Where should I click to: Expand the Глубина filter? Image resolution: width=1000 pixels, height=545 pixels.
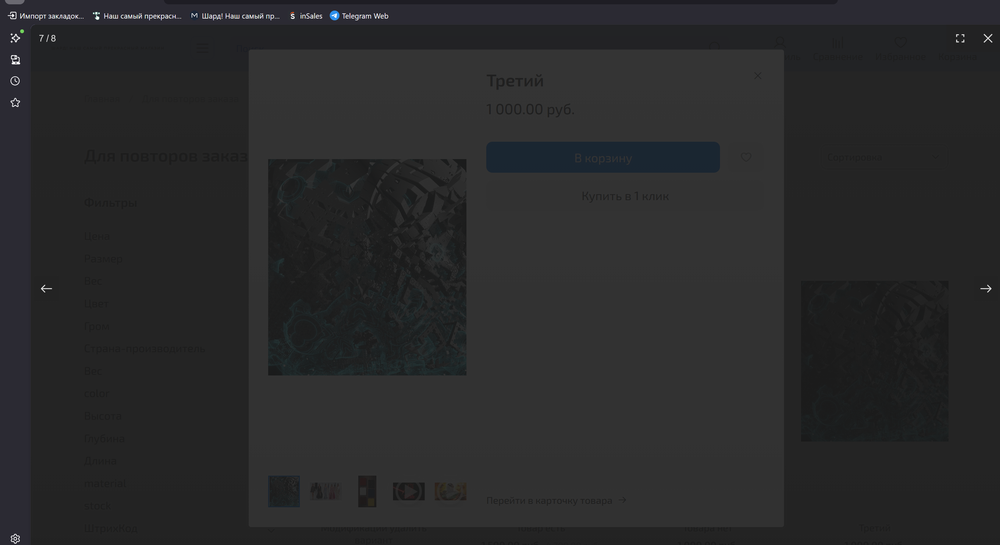[105, 439]
